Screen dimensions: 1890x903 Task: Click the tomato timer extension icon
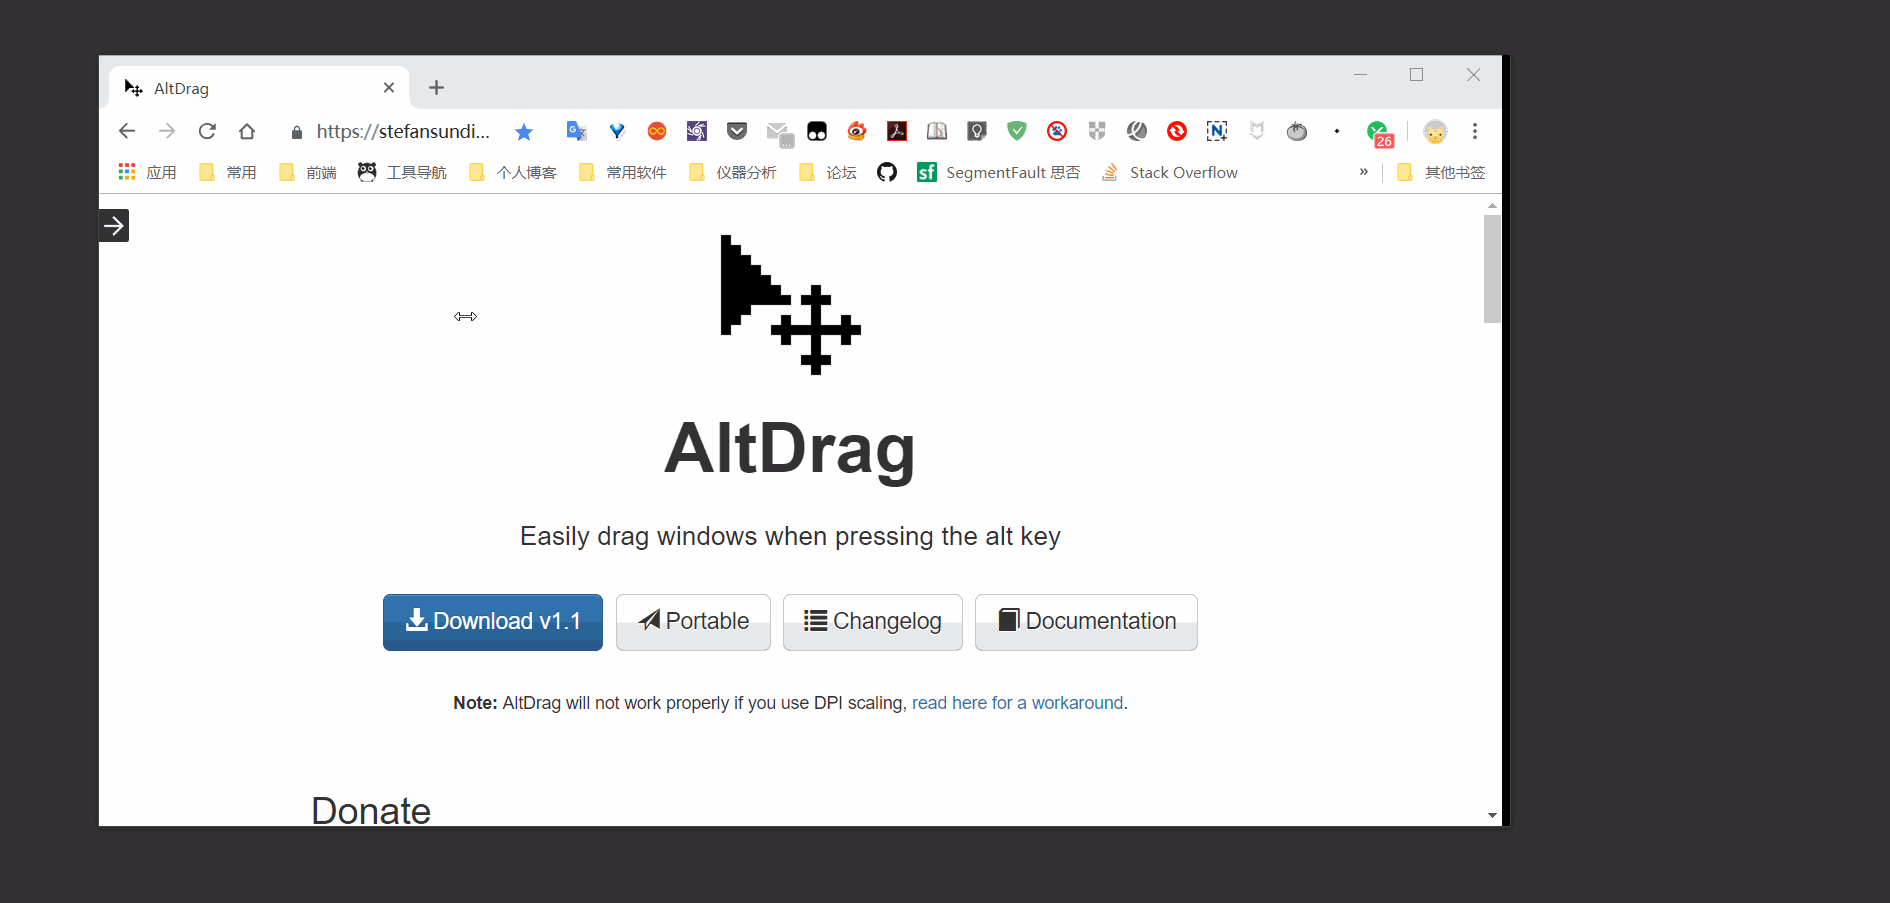pyautogui.click(x=1297, y=131)
